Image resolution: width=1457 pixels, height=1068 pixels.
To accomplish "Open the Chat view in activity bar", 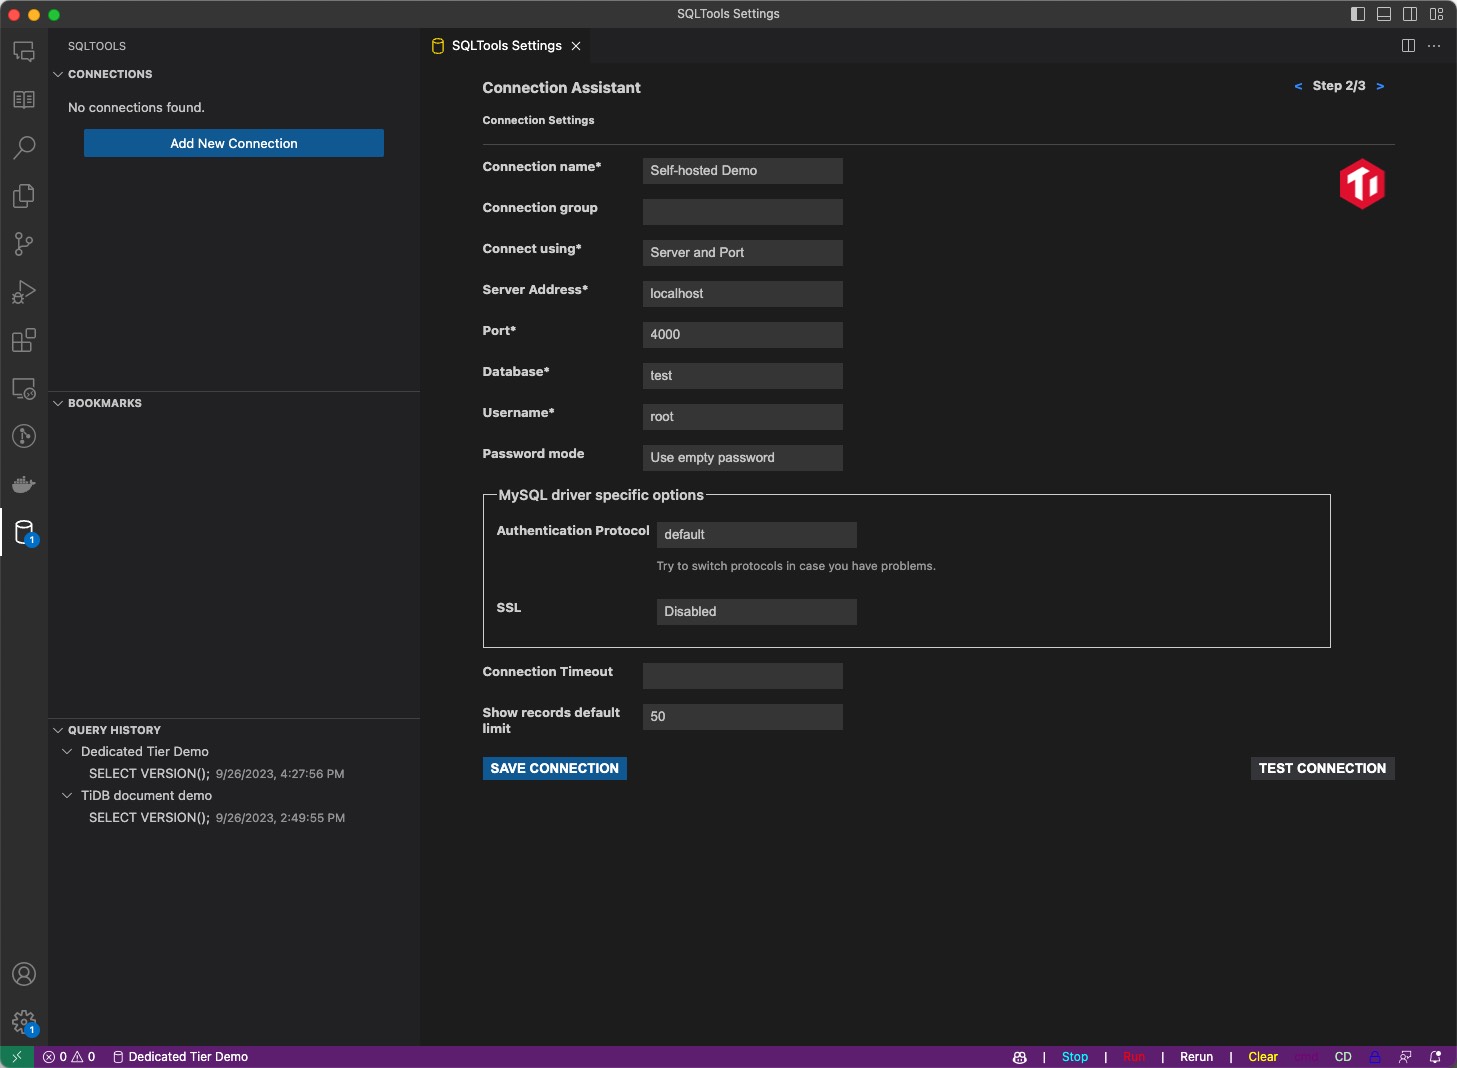I will (24, 52).
